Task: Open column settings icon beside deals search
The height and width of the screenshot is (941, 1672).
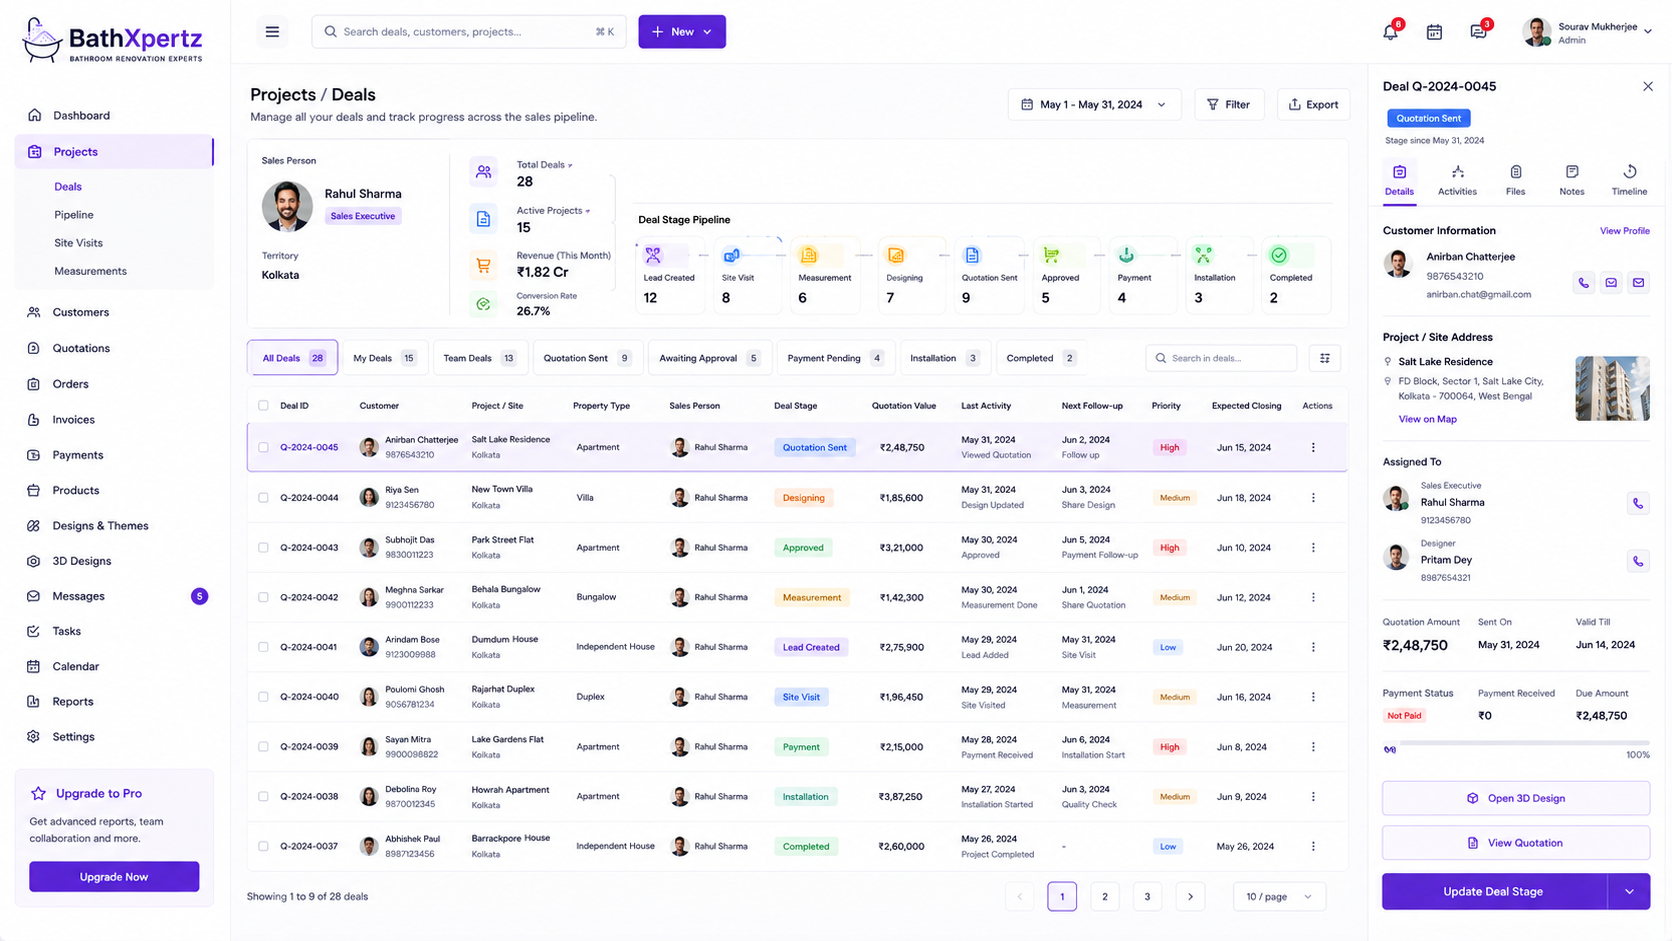Action: click(x=1325, y=358)
